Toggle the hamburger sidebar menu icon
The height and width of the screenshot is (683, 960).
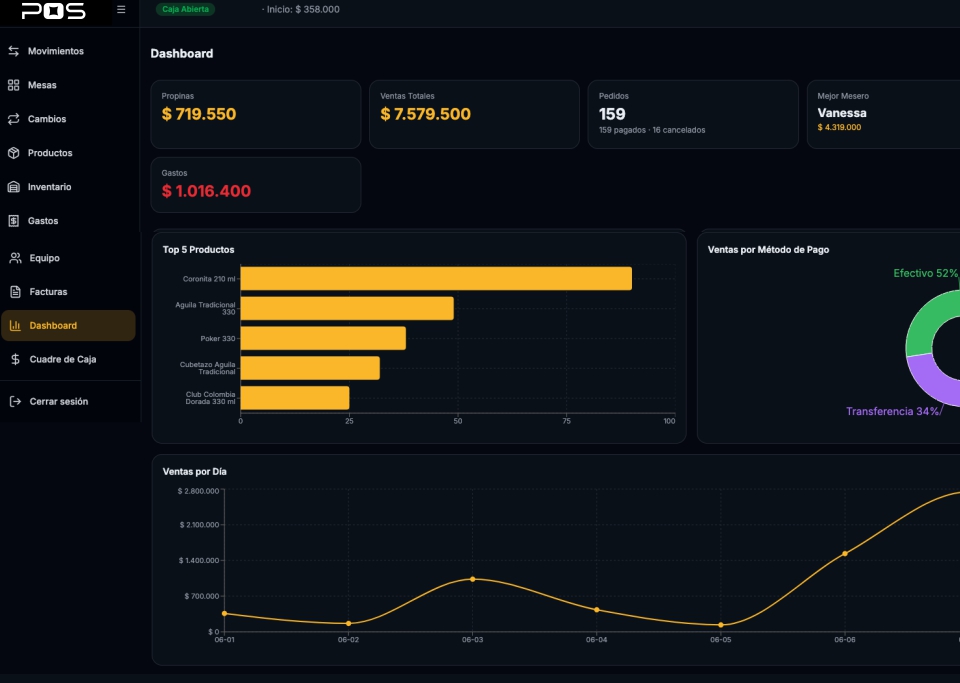coord(121,10)
